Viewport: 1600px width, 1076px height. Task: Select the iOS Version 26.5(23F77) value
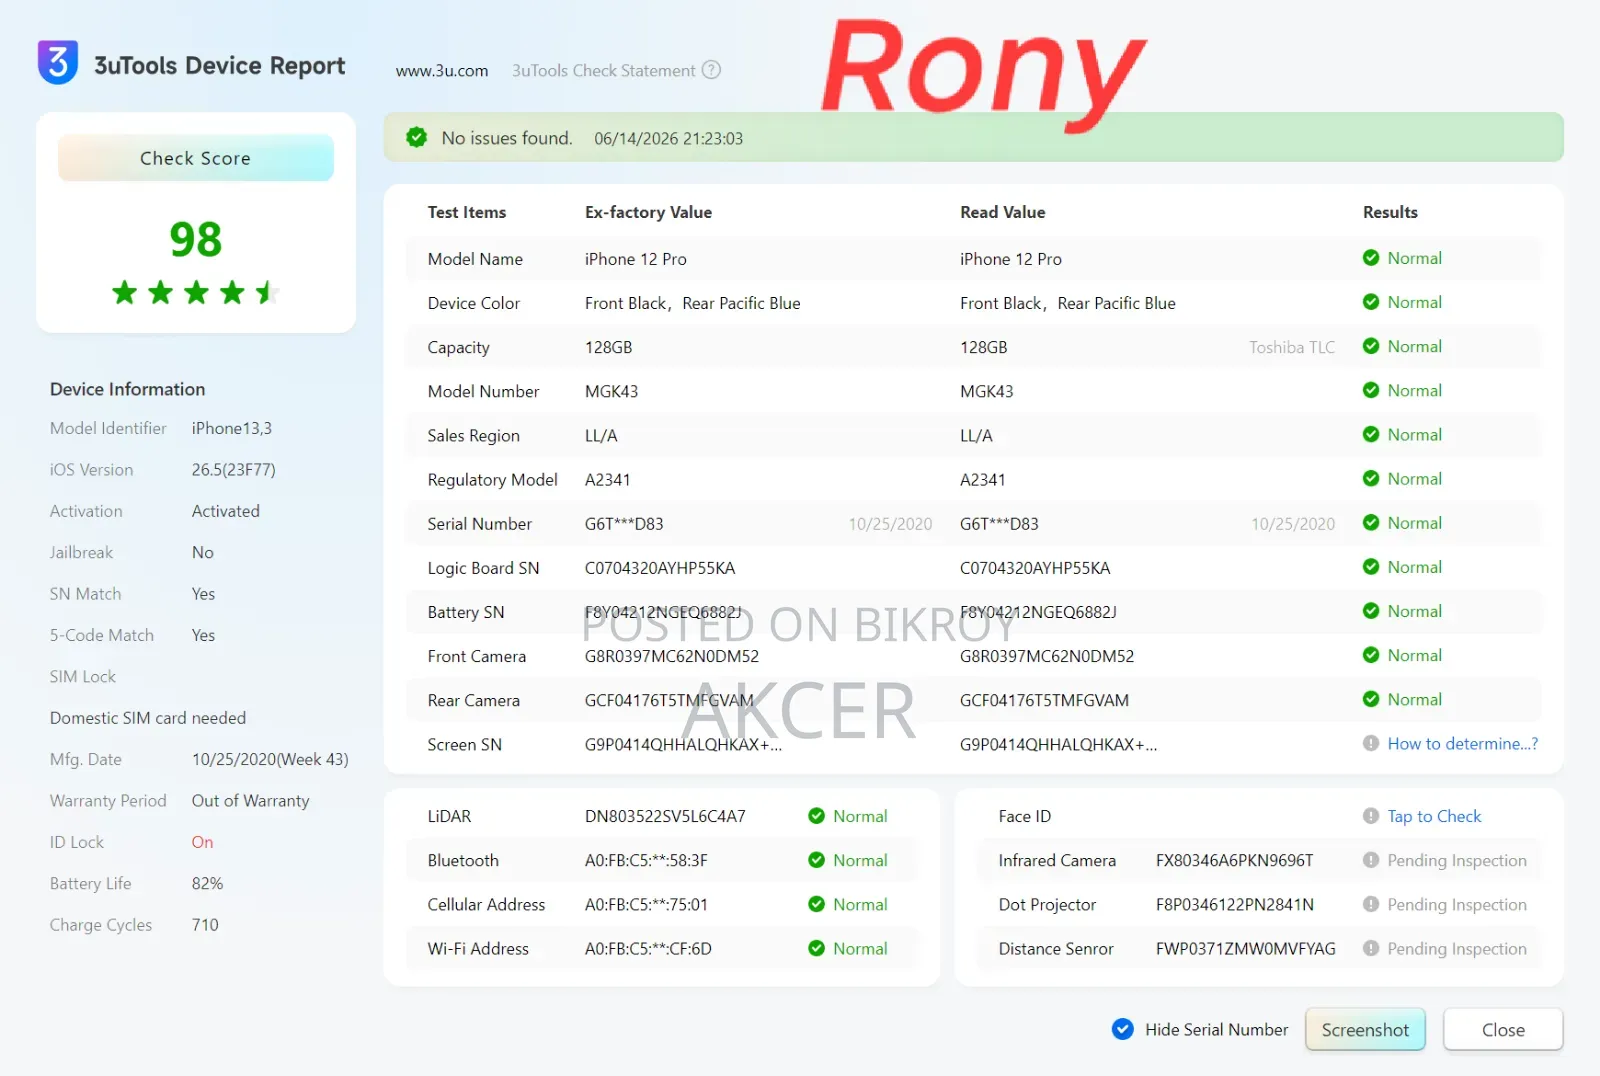tap(234, 470)
